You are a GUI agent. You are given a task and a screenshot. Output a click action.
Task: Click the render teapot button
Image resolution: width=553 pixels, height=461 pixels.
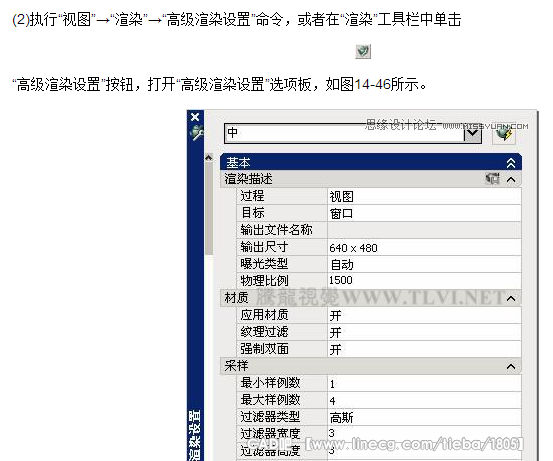click(504, 134)
